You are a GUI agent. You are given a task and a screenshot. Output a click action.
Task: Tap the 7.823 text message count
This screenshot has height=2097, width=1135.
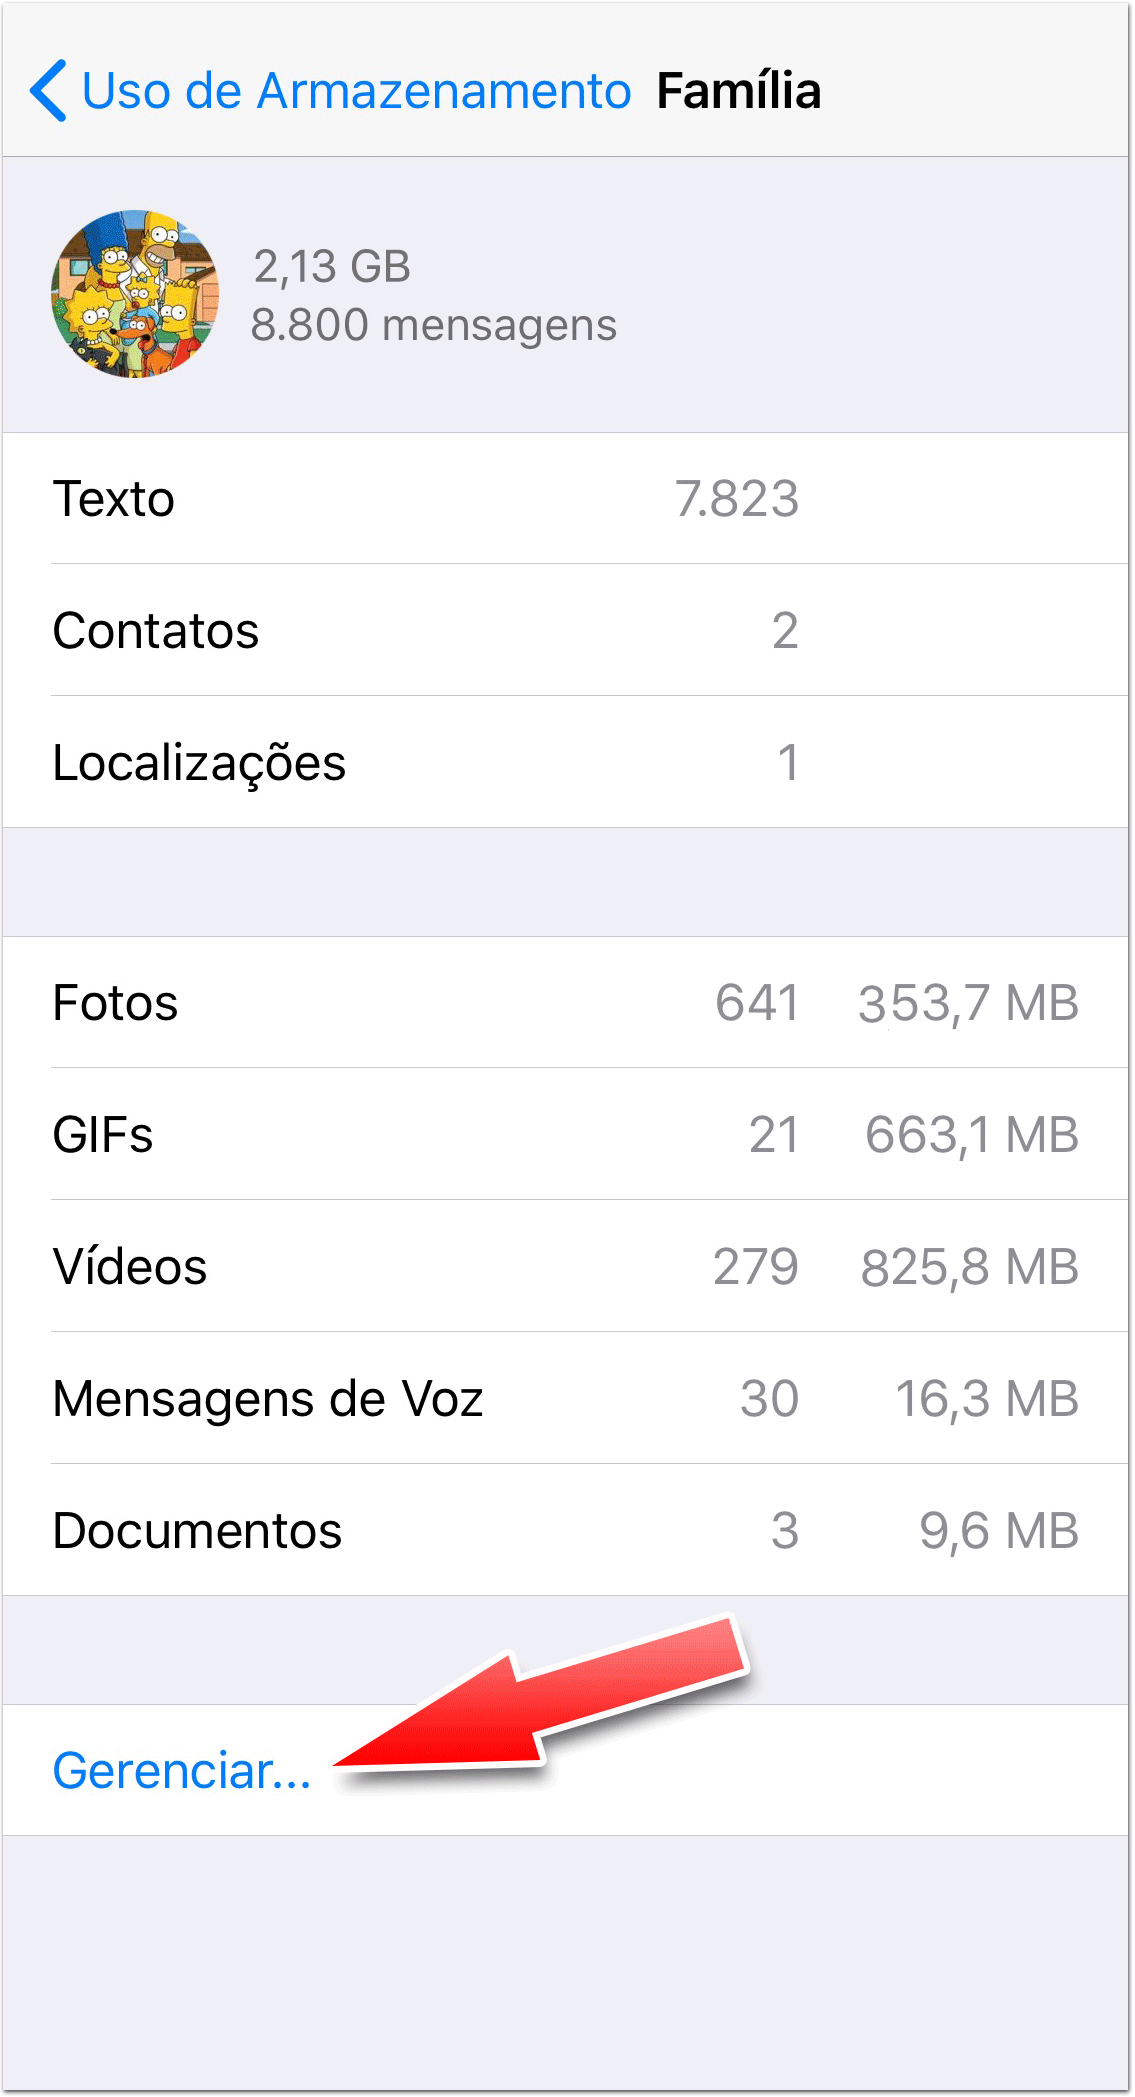point(737,499)
